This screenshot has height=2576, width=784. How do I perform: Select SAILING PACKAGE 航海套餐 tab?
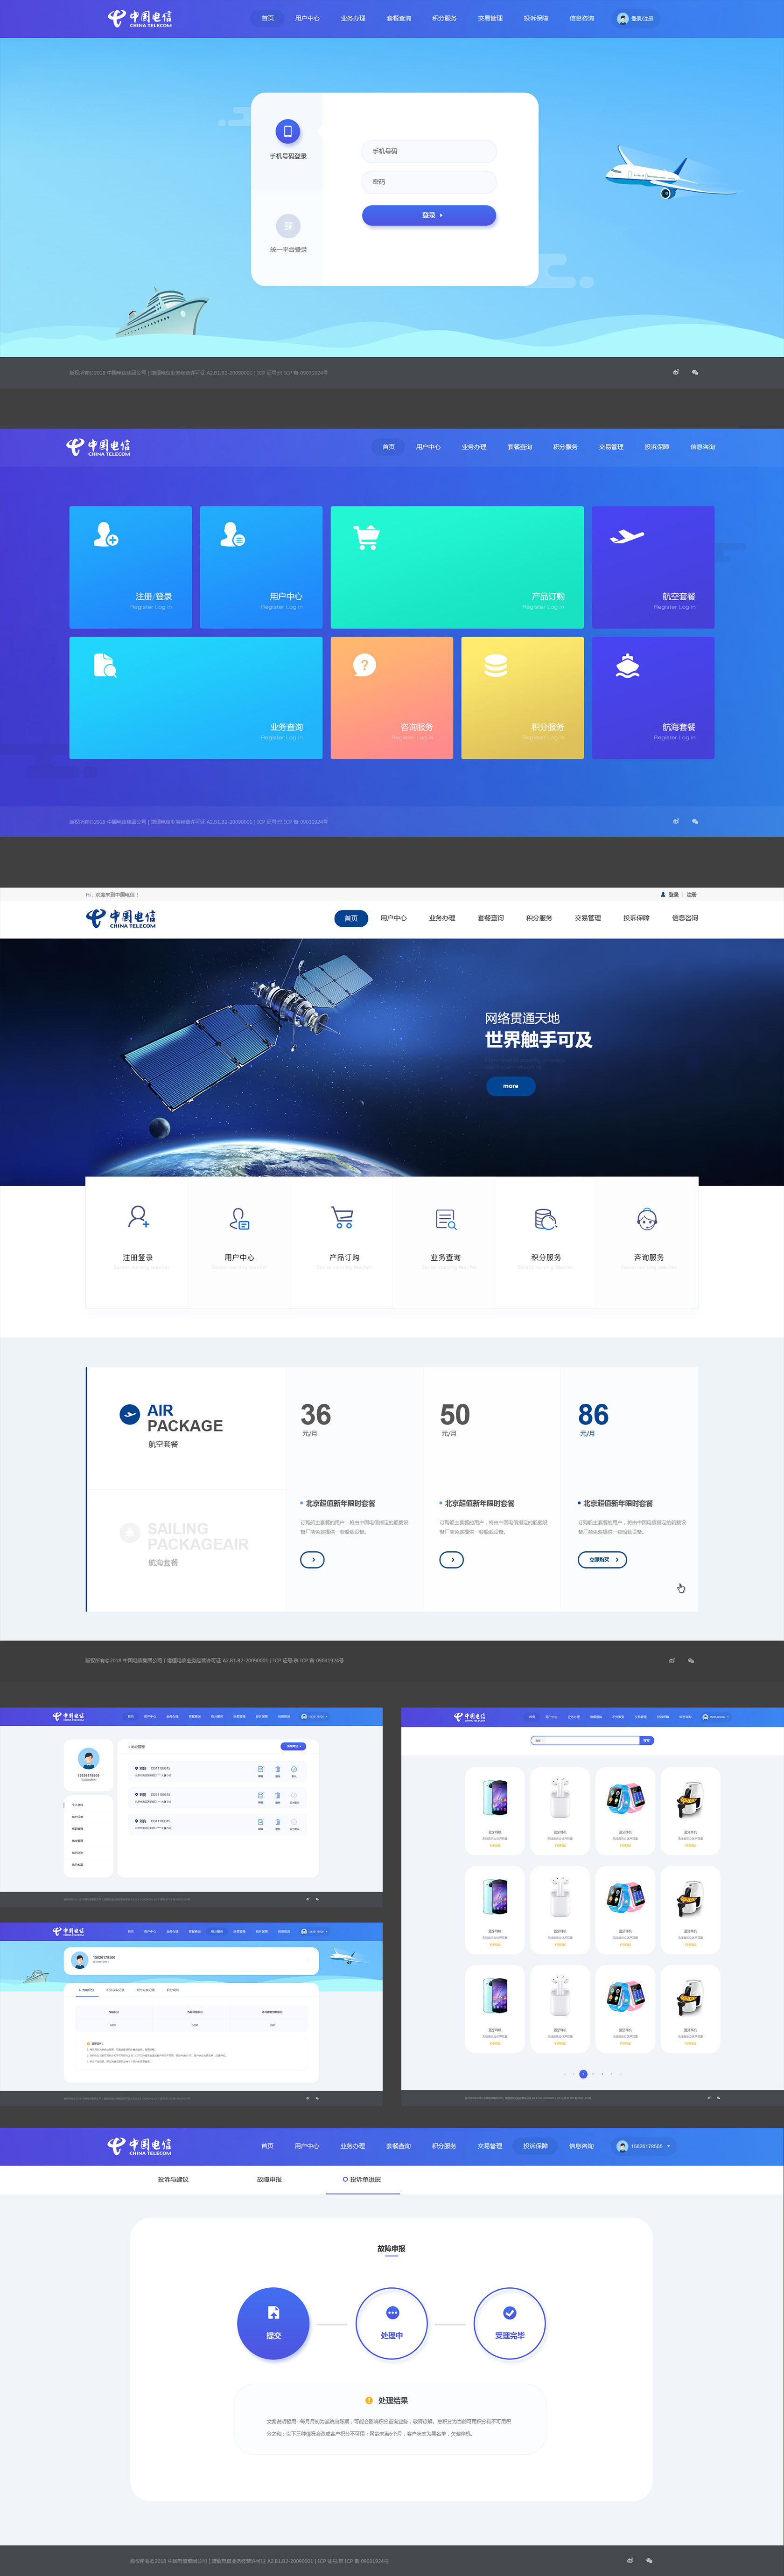pyautogui.click(x=186, y=1550)
